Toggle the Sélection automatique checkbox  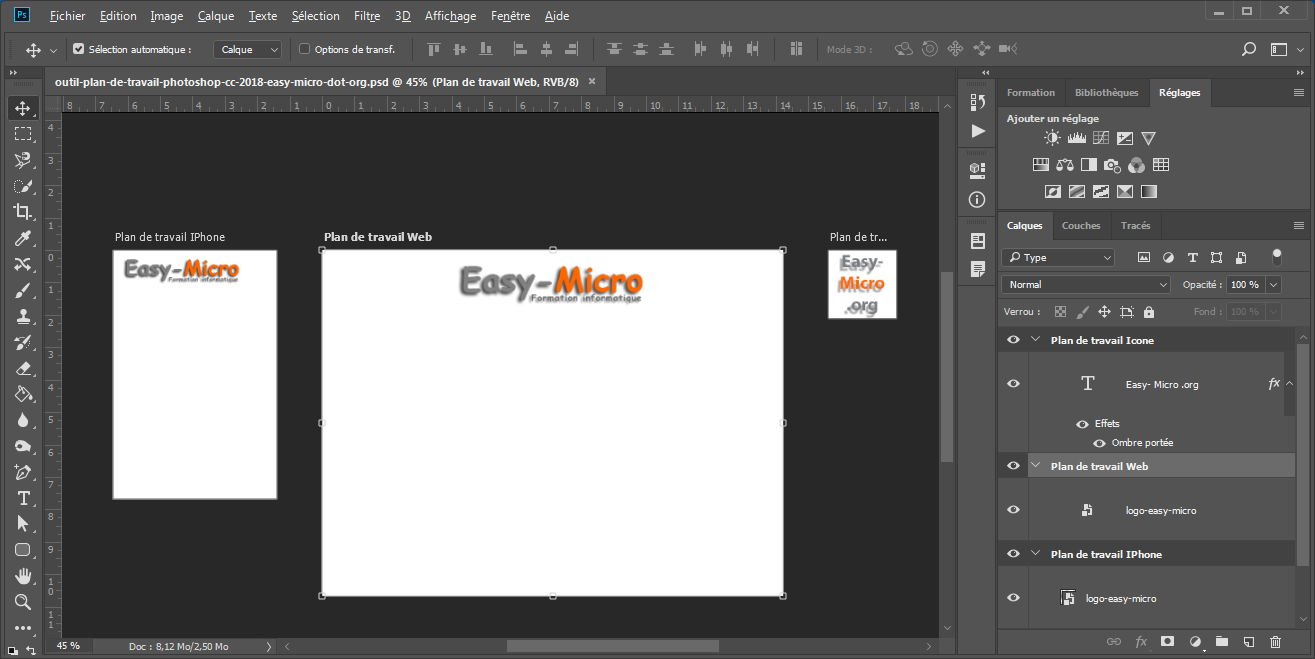79,49
